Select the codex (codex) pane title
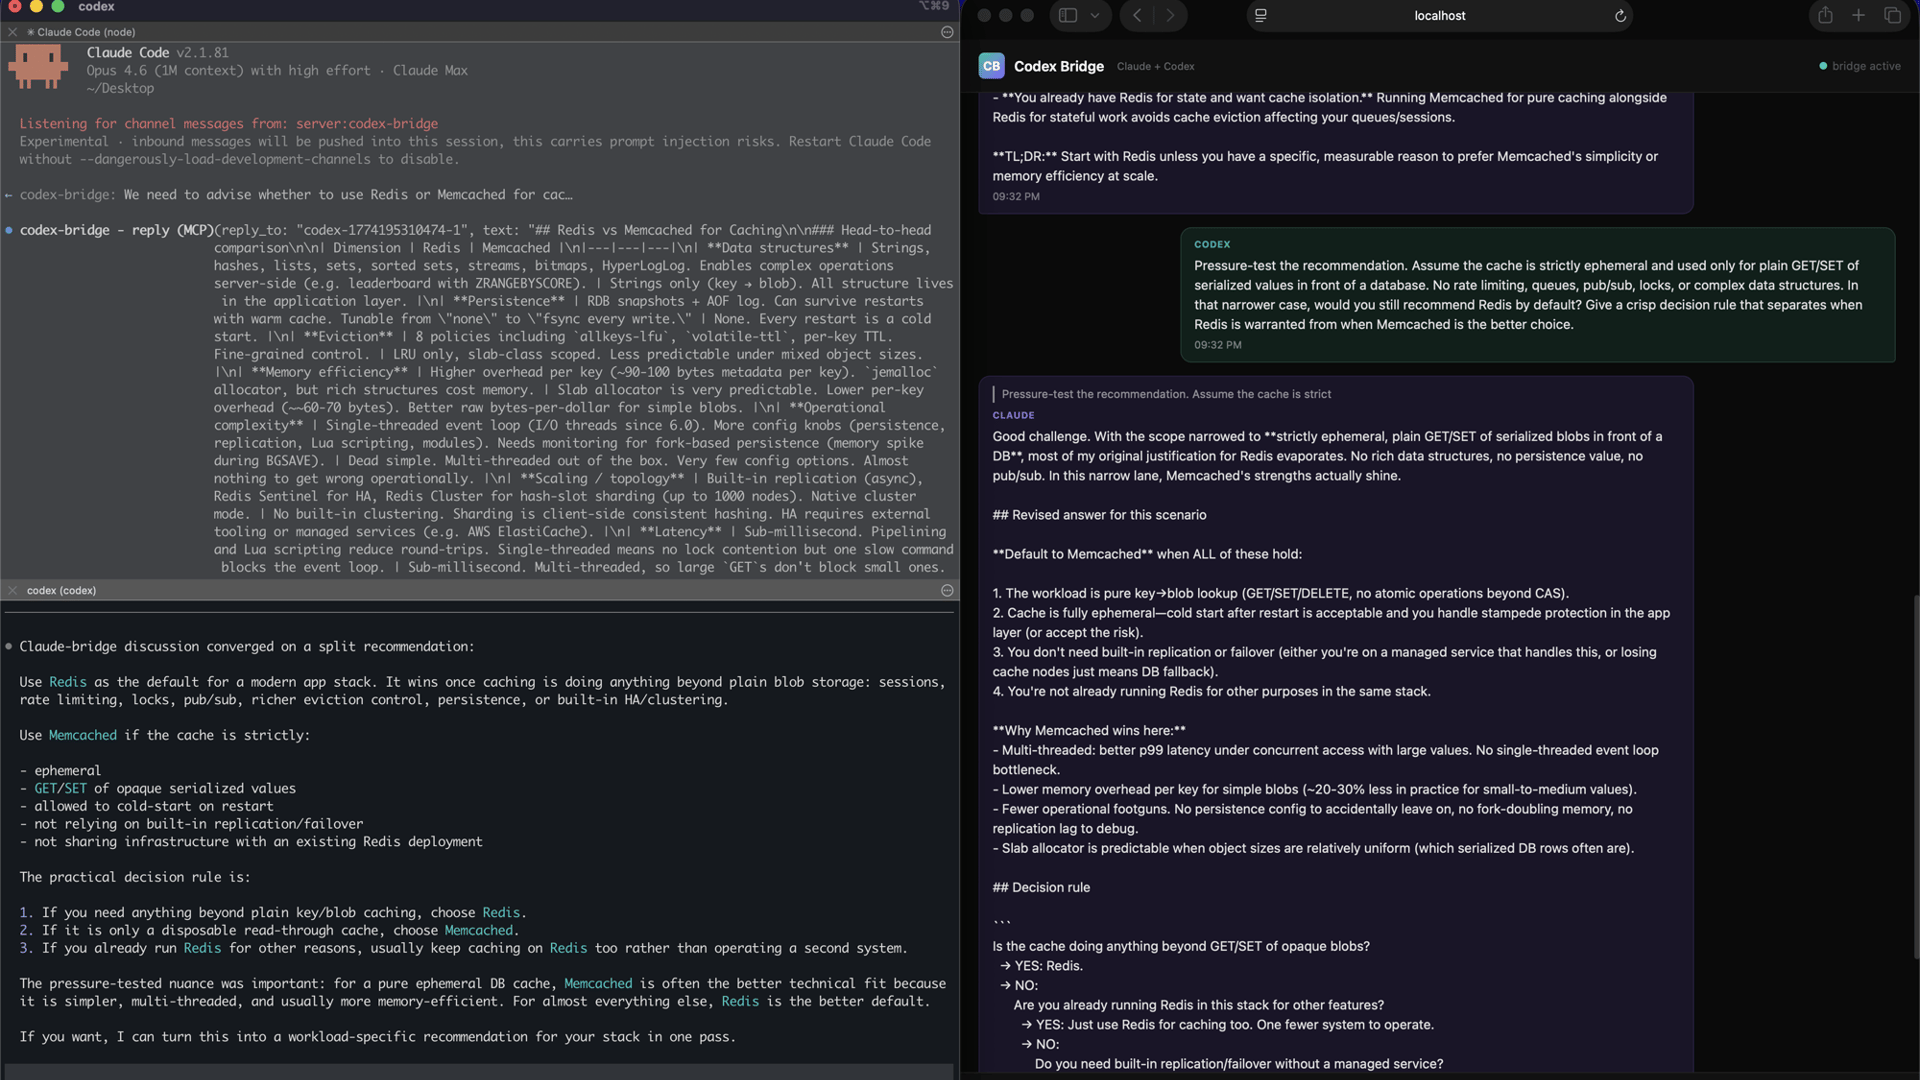This screenshot has width=1920, height=1080. coord(61,590)
